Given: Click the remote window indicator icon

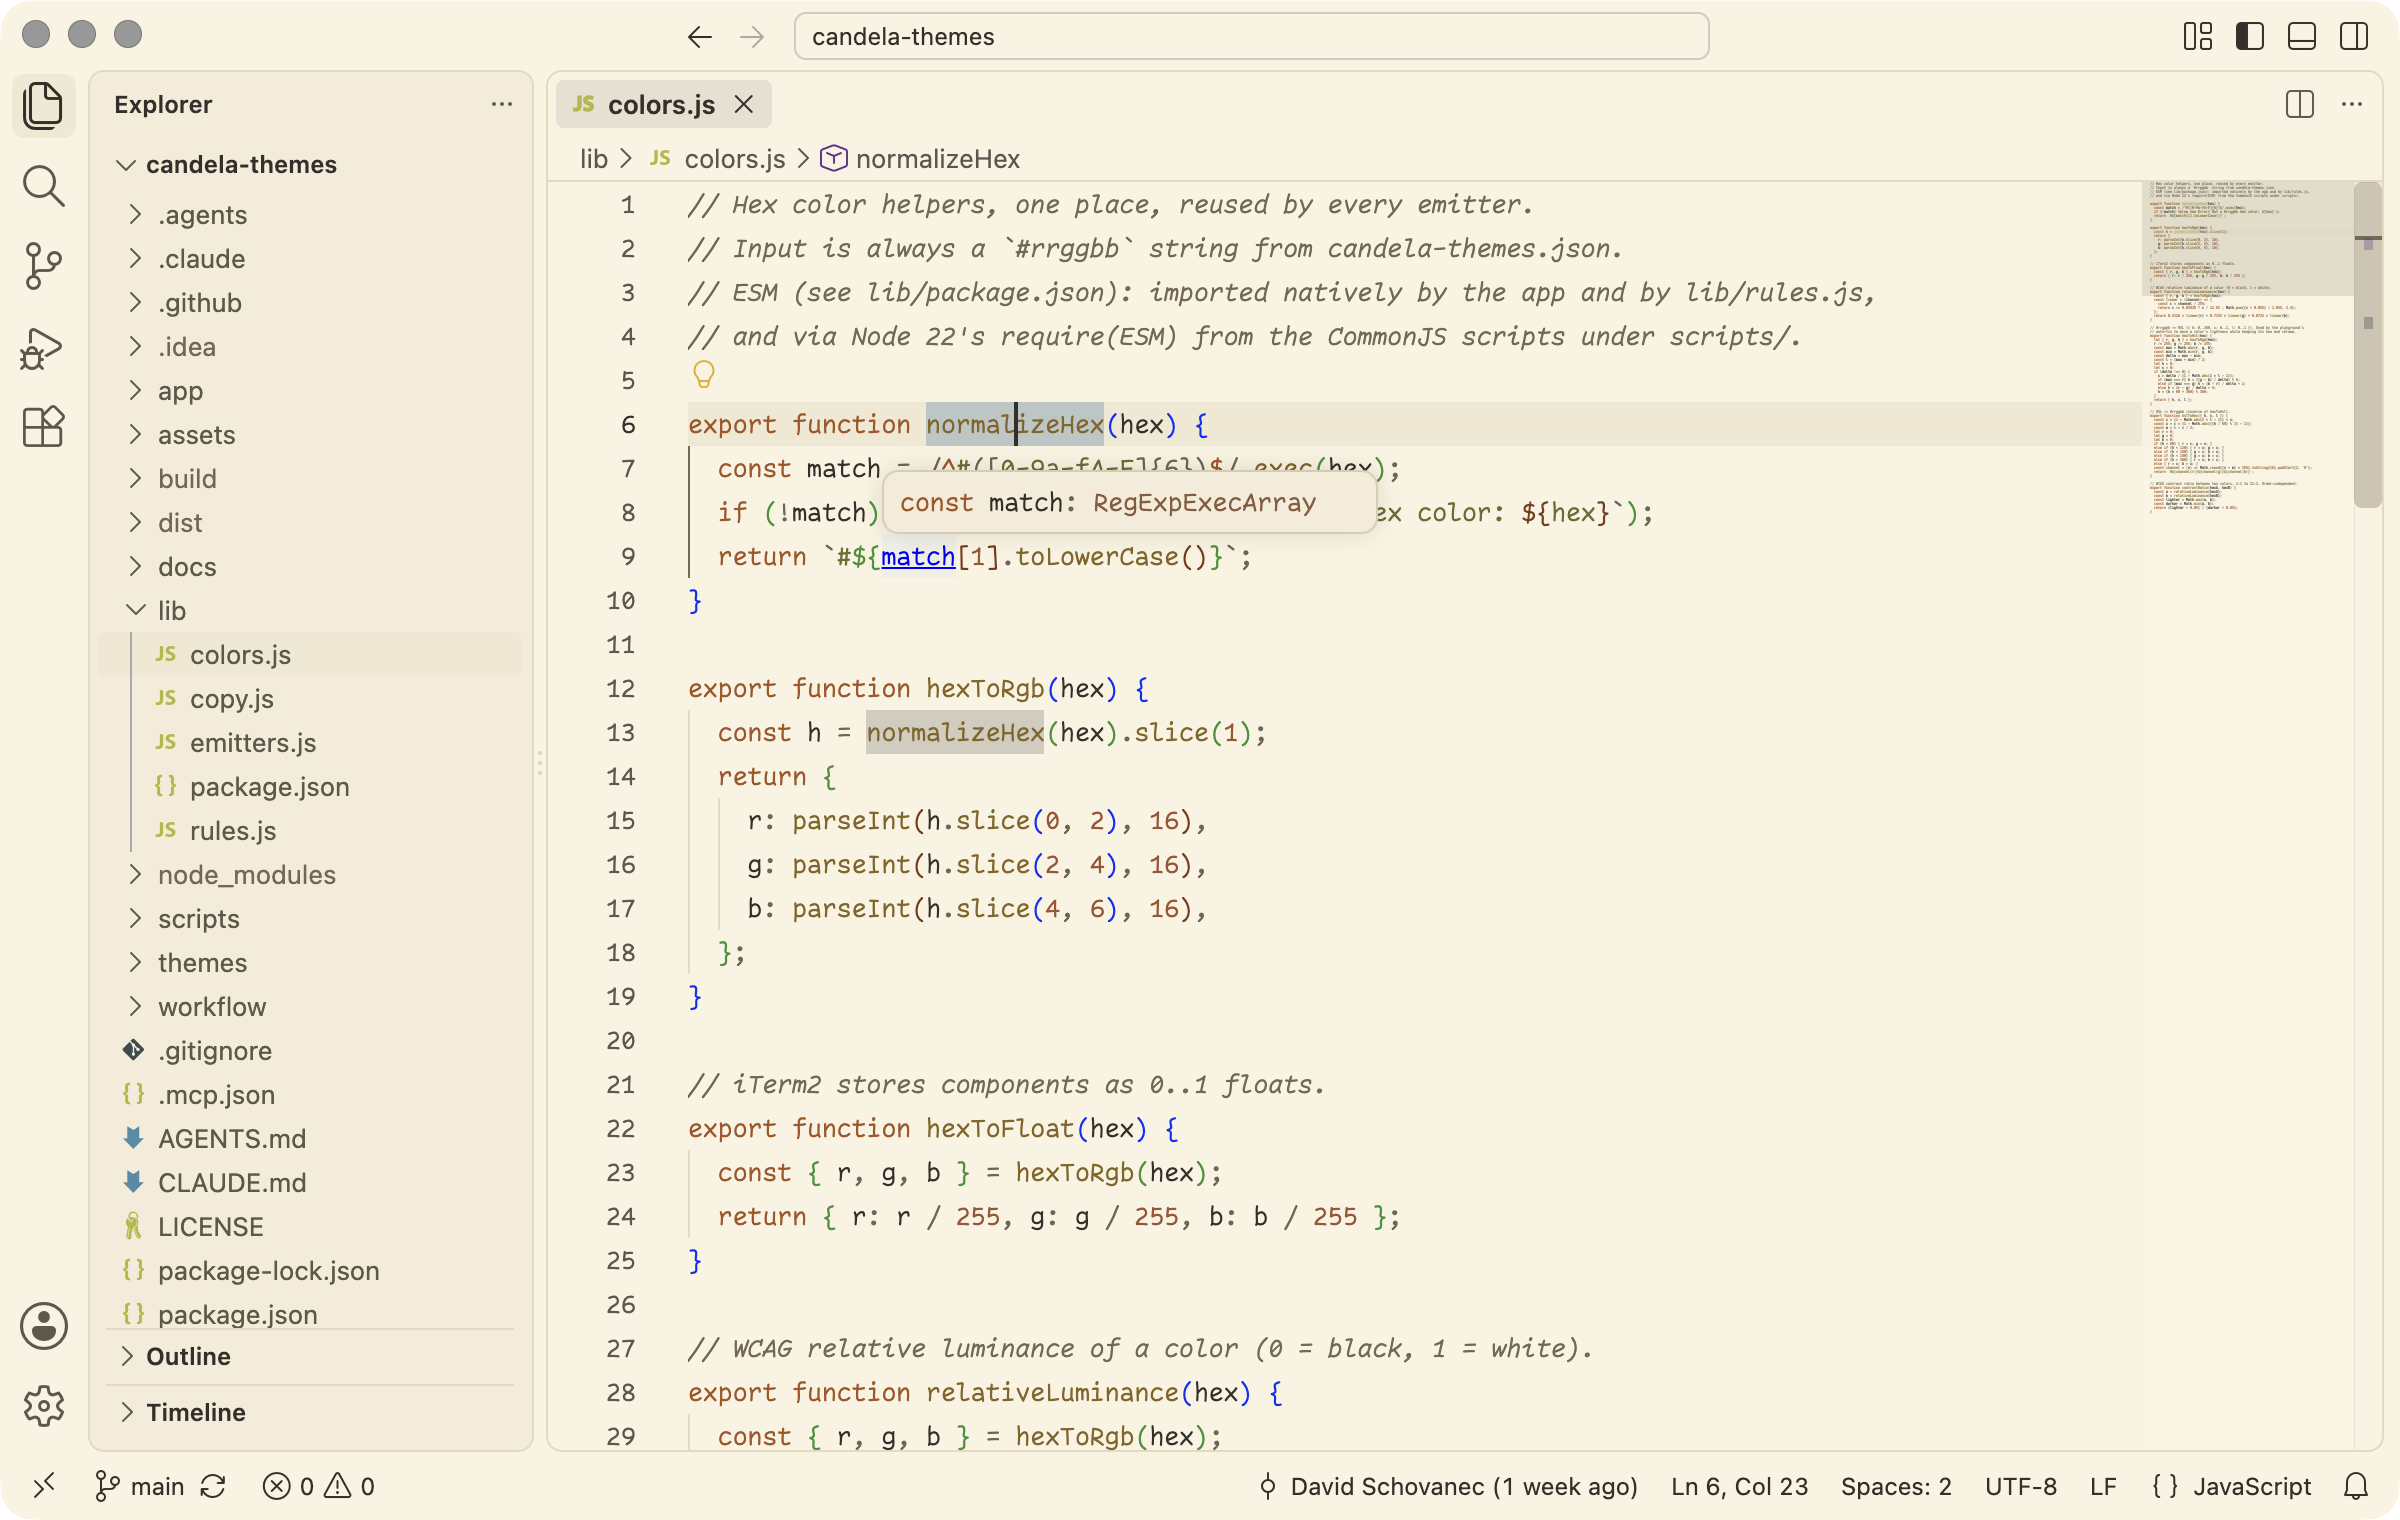Looking at the screenshot, I should click(x=43, y=1486).
